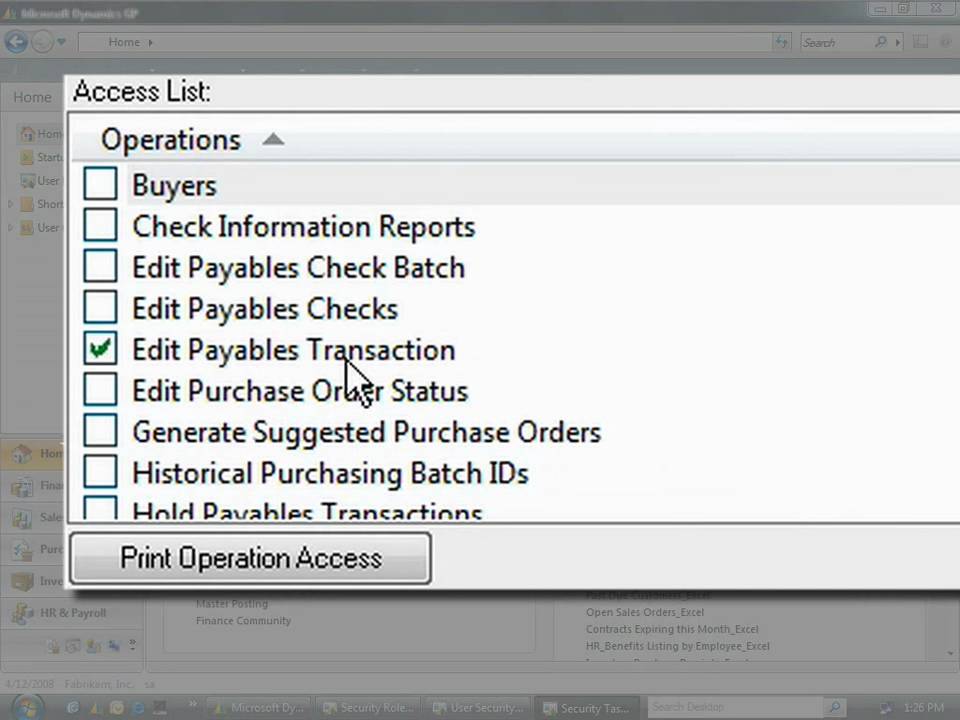Open Contracts Expiring this Month_Excel
Image resolution: width=960 pixels, height=720 pixels.
(672, 629)
